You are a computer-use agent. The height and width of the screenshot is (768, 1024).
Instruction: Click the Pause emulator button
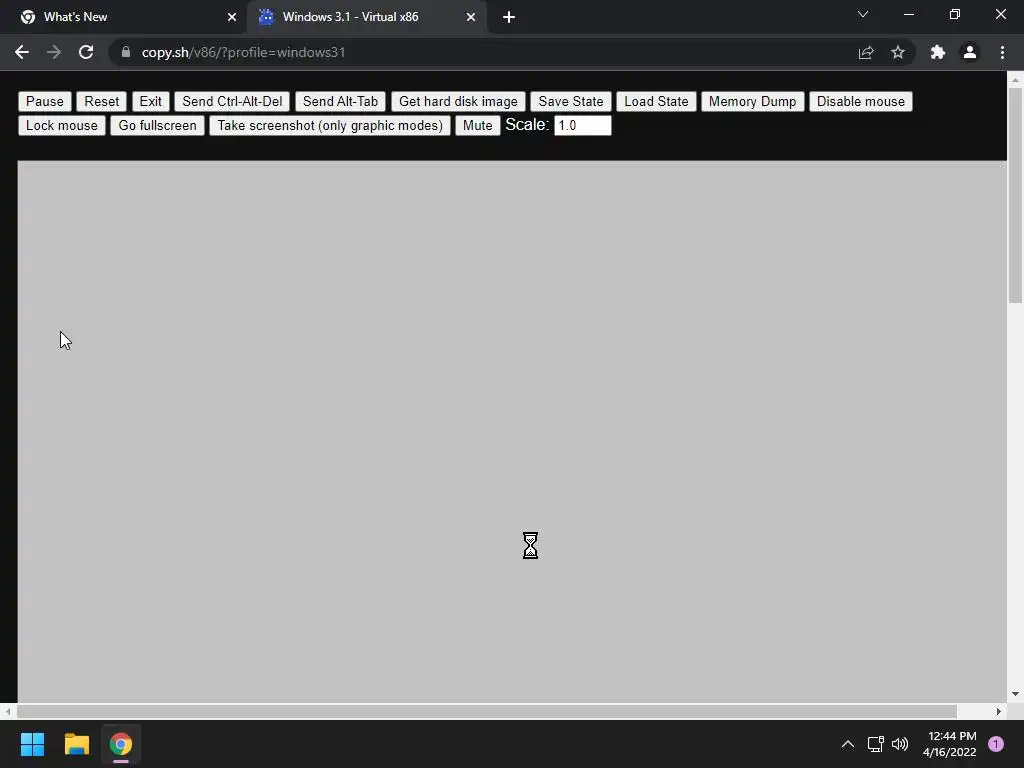click(x=44, y=101)
